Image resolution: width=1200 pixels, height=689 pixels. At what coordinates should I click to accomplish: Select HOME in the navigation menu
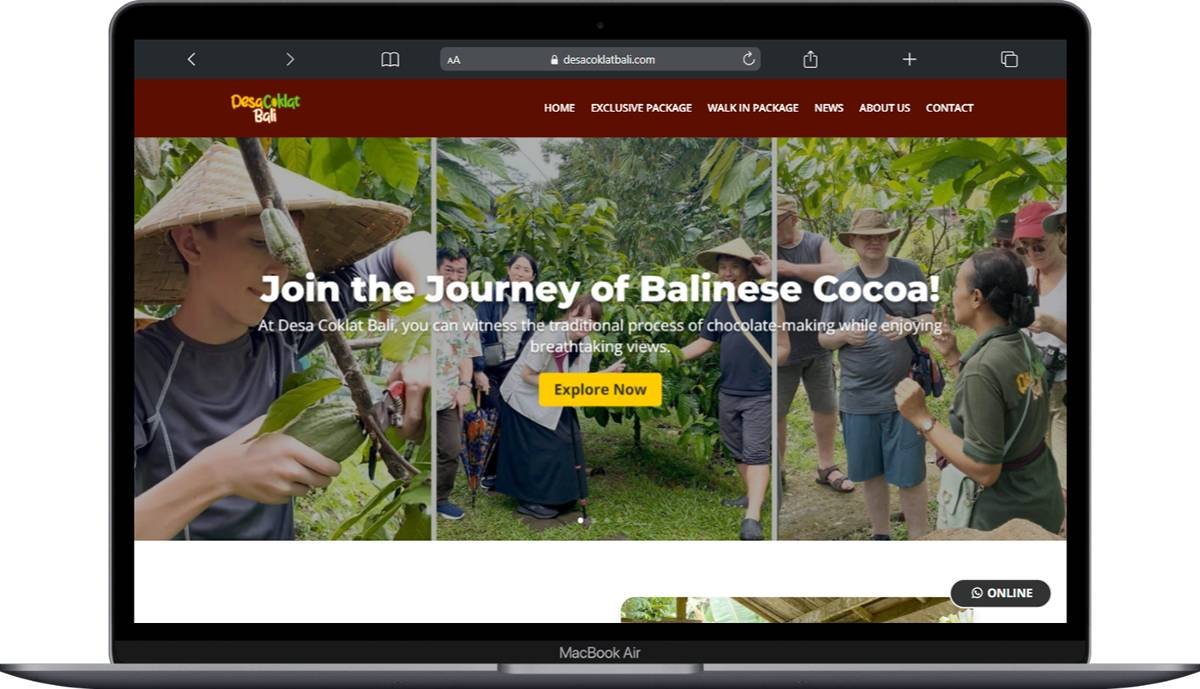pos(559,108)
